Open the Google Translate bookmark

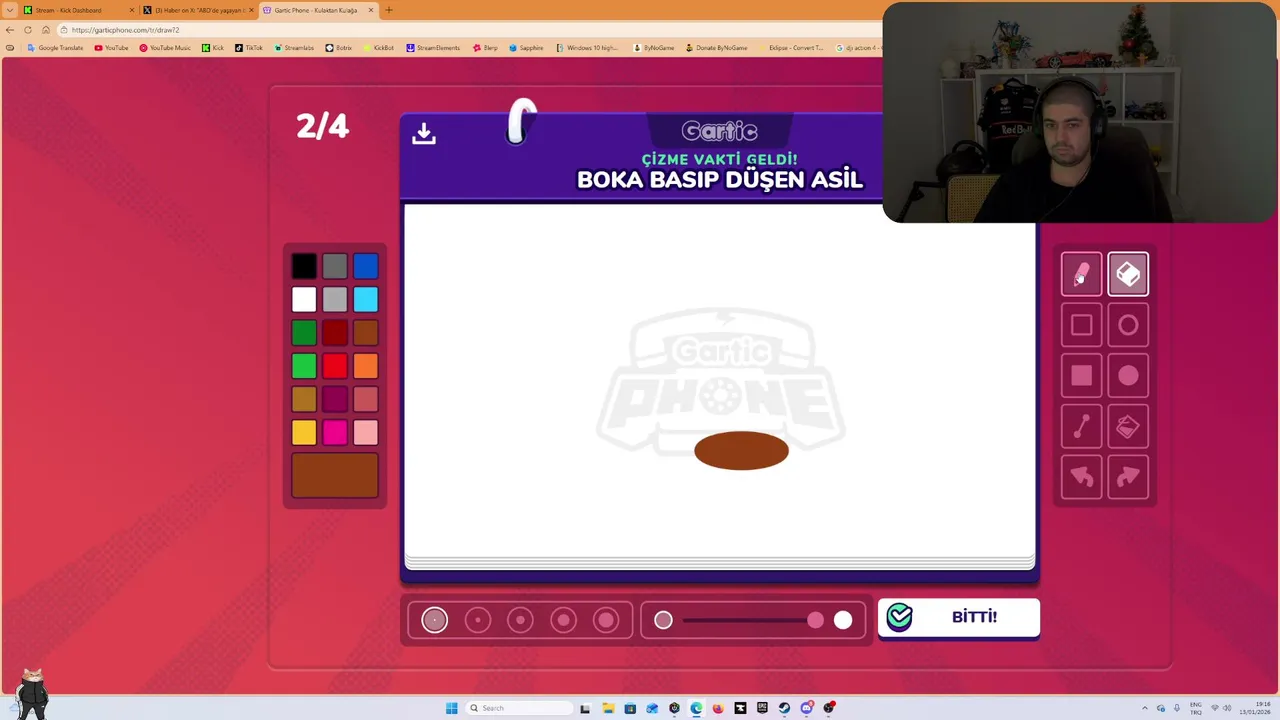55,48
